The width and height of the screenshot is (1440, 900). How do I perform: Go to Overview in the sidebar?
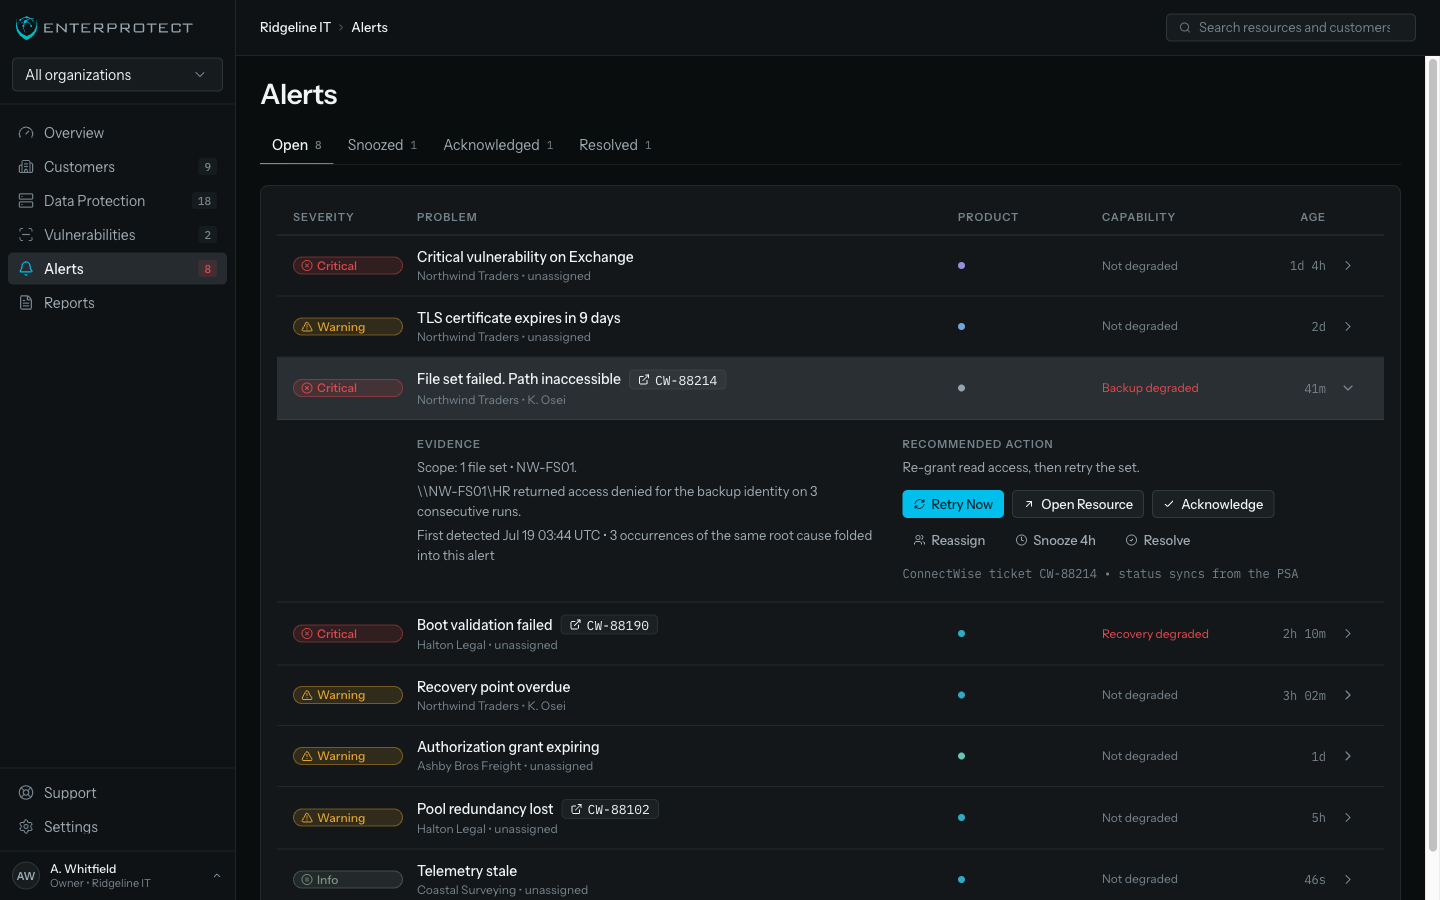(117, 133)
